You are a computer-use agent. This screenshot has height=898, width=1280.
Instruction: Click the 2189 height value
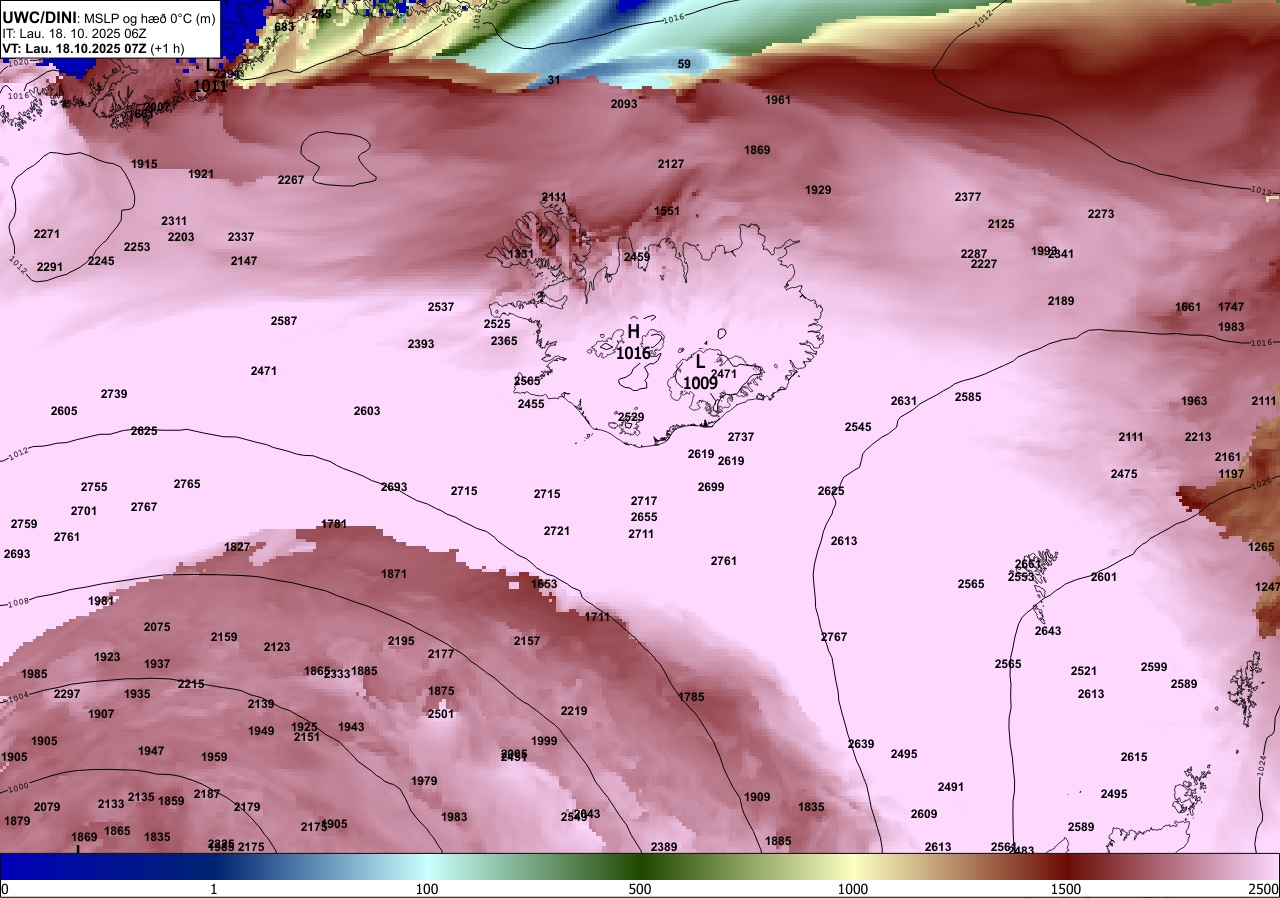coord(1061,301)
